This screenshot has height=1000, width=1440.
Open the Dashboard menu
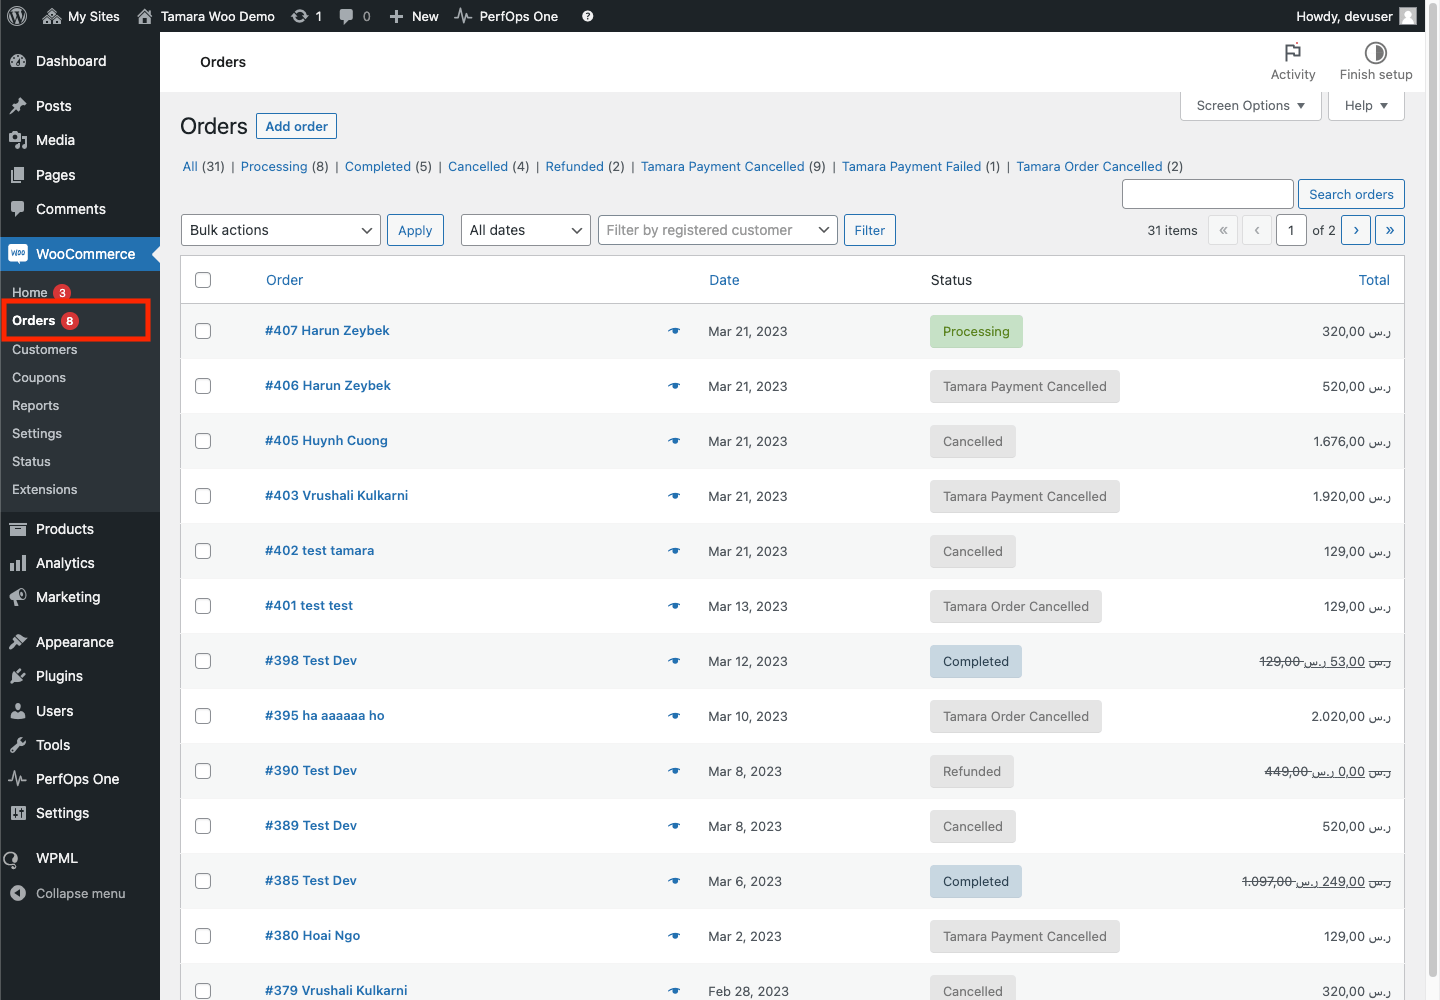point(80,61)
